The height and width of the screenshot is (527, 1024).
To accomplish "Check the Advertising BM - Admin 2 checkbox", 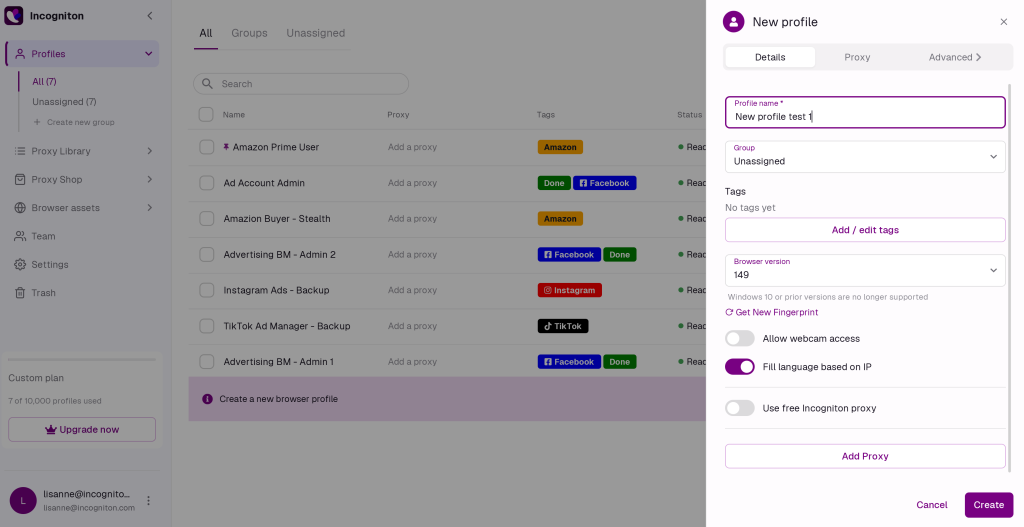I will 206,255.
